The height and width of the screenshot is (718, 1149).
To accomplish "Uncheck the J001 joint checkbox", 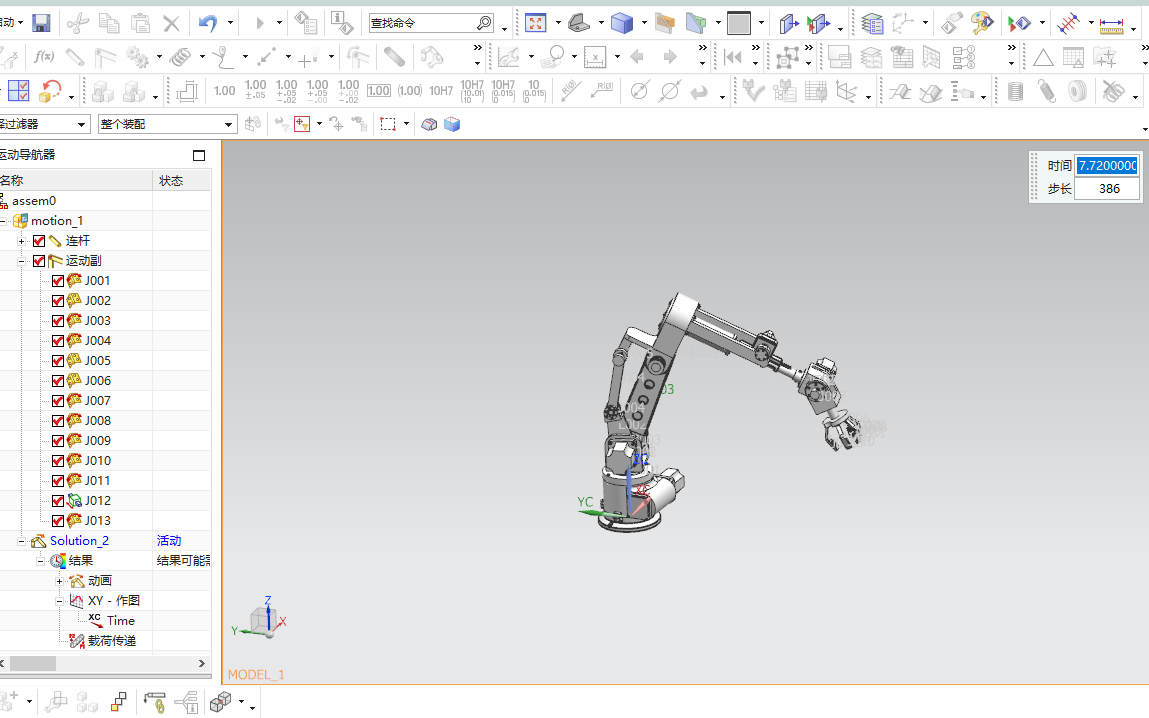I will point(58,281).
